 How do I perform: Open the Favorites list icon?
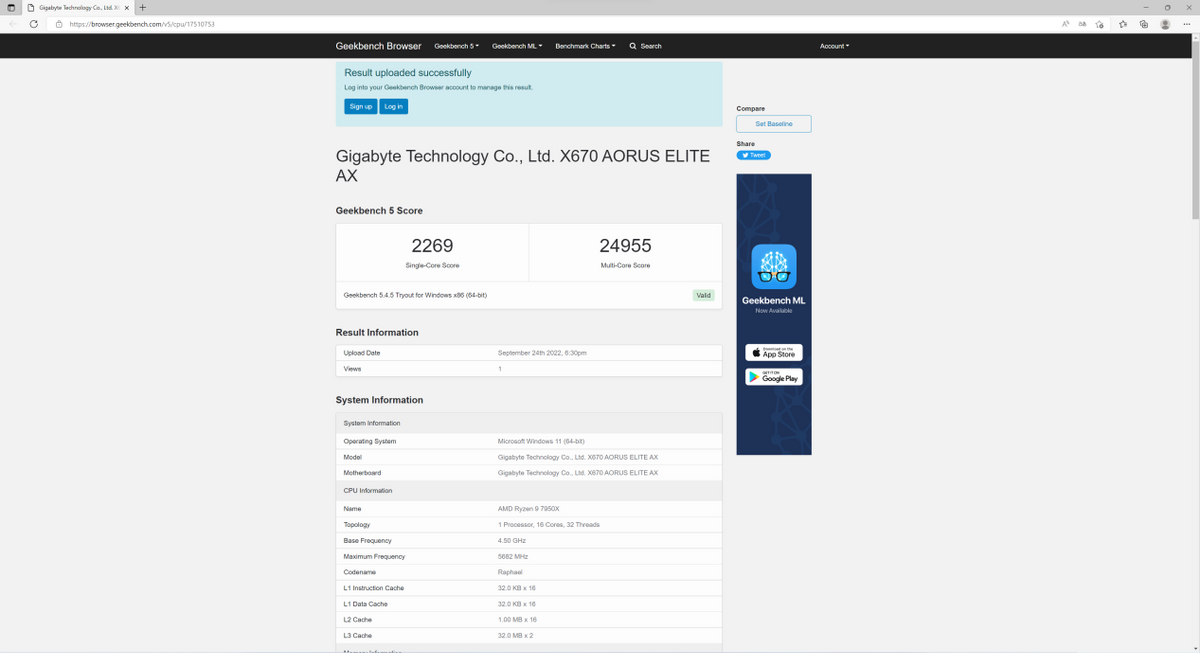click(1123, 24)
